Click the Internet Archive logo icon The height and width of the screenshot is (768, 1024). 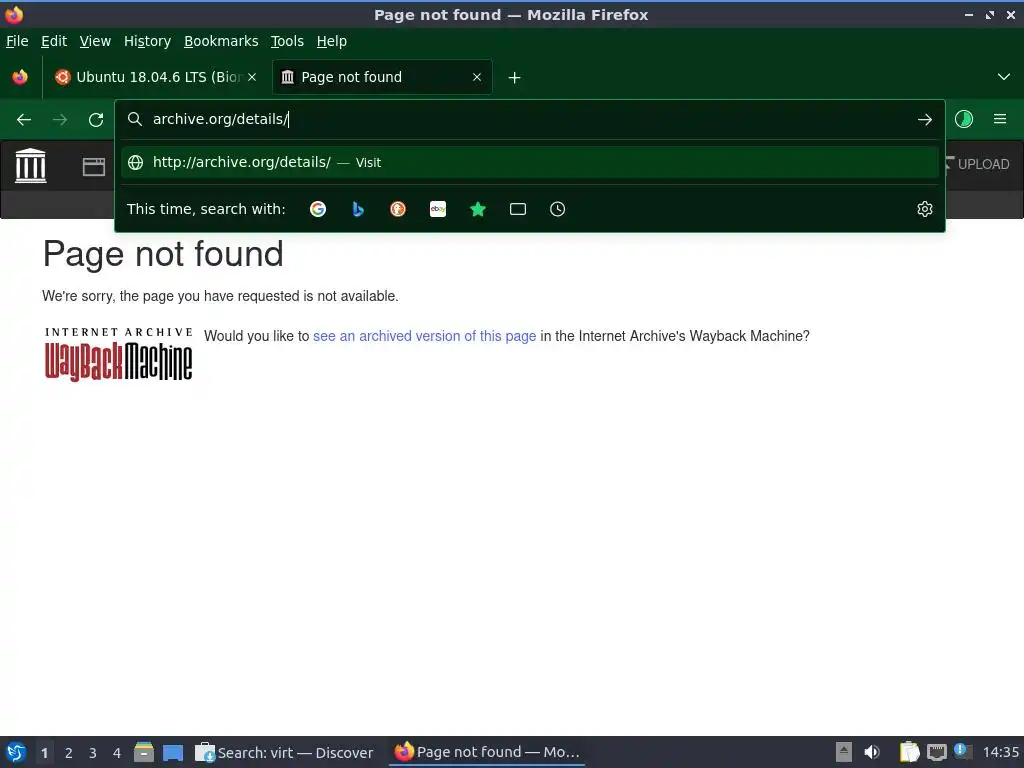[31, 165]
